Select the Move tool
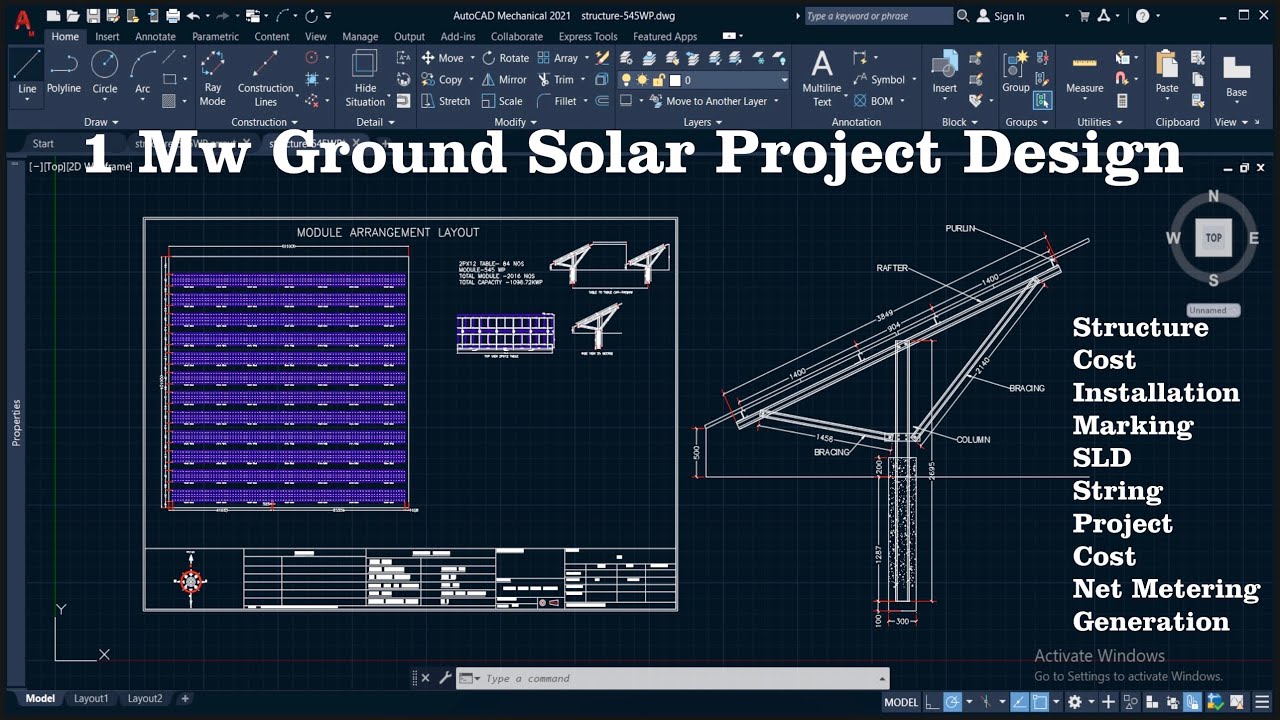 click(x=442, y=58)
